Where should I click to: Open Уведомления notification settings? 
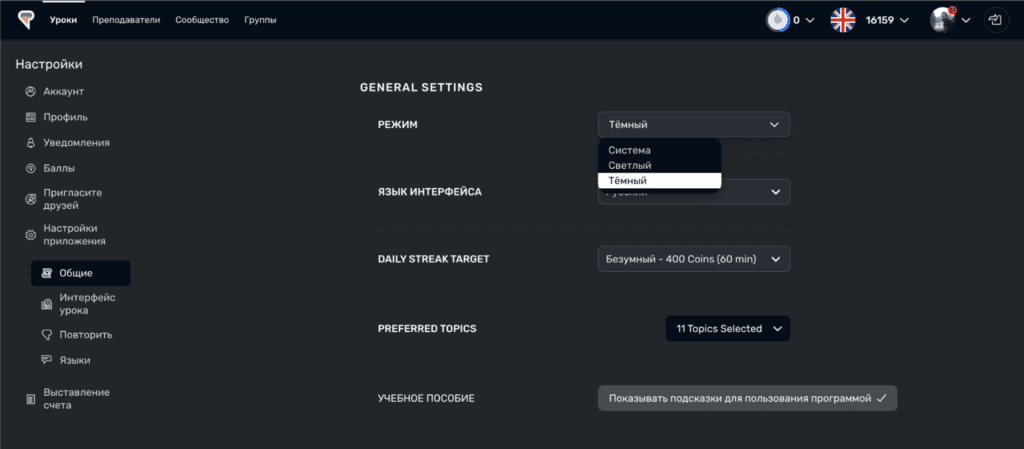pyautogui.click(x=76, y=143)
